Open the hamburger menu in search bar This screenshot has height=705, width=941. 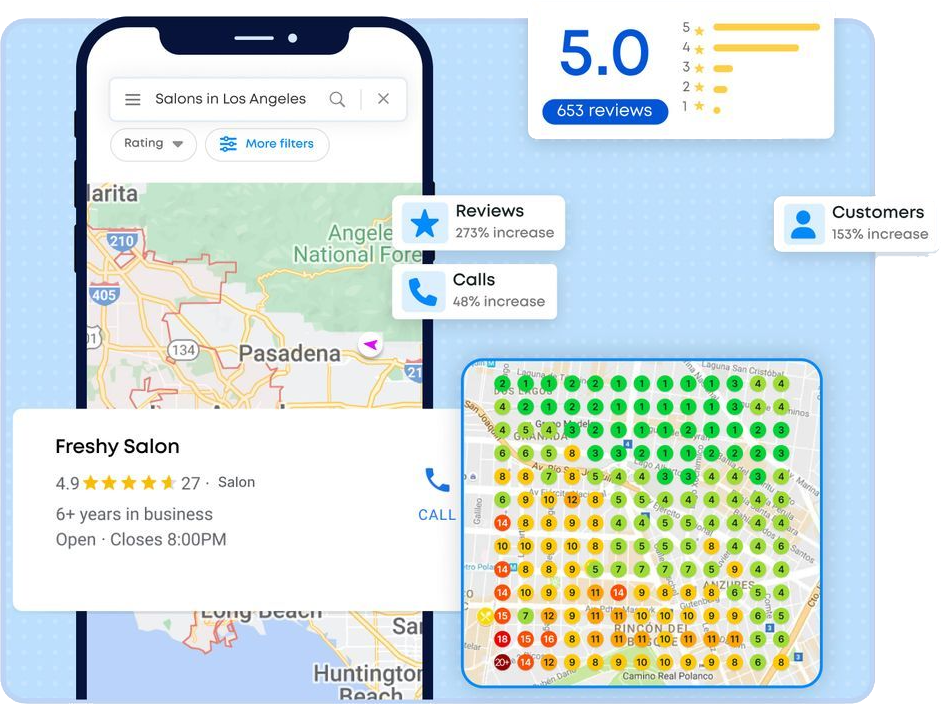click(x=133, y=99)
